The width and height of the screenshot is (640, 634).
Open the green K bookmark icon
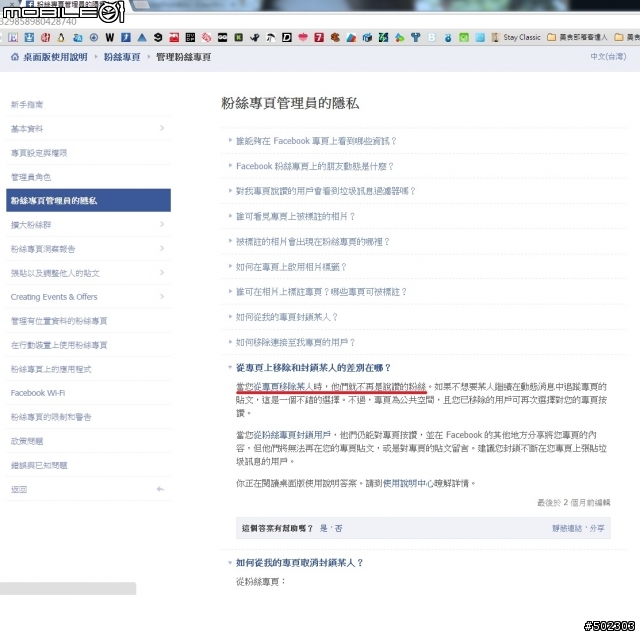[238, 38]
